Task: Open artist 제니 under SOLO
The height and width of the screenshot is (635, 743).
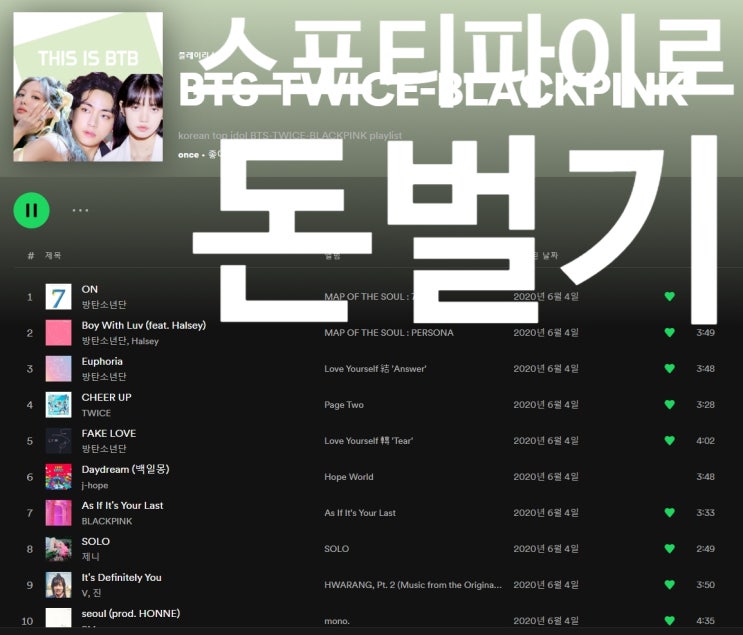Action: point(91,557)
